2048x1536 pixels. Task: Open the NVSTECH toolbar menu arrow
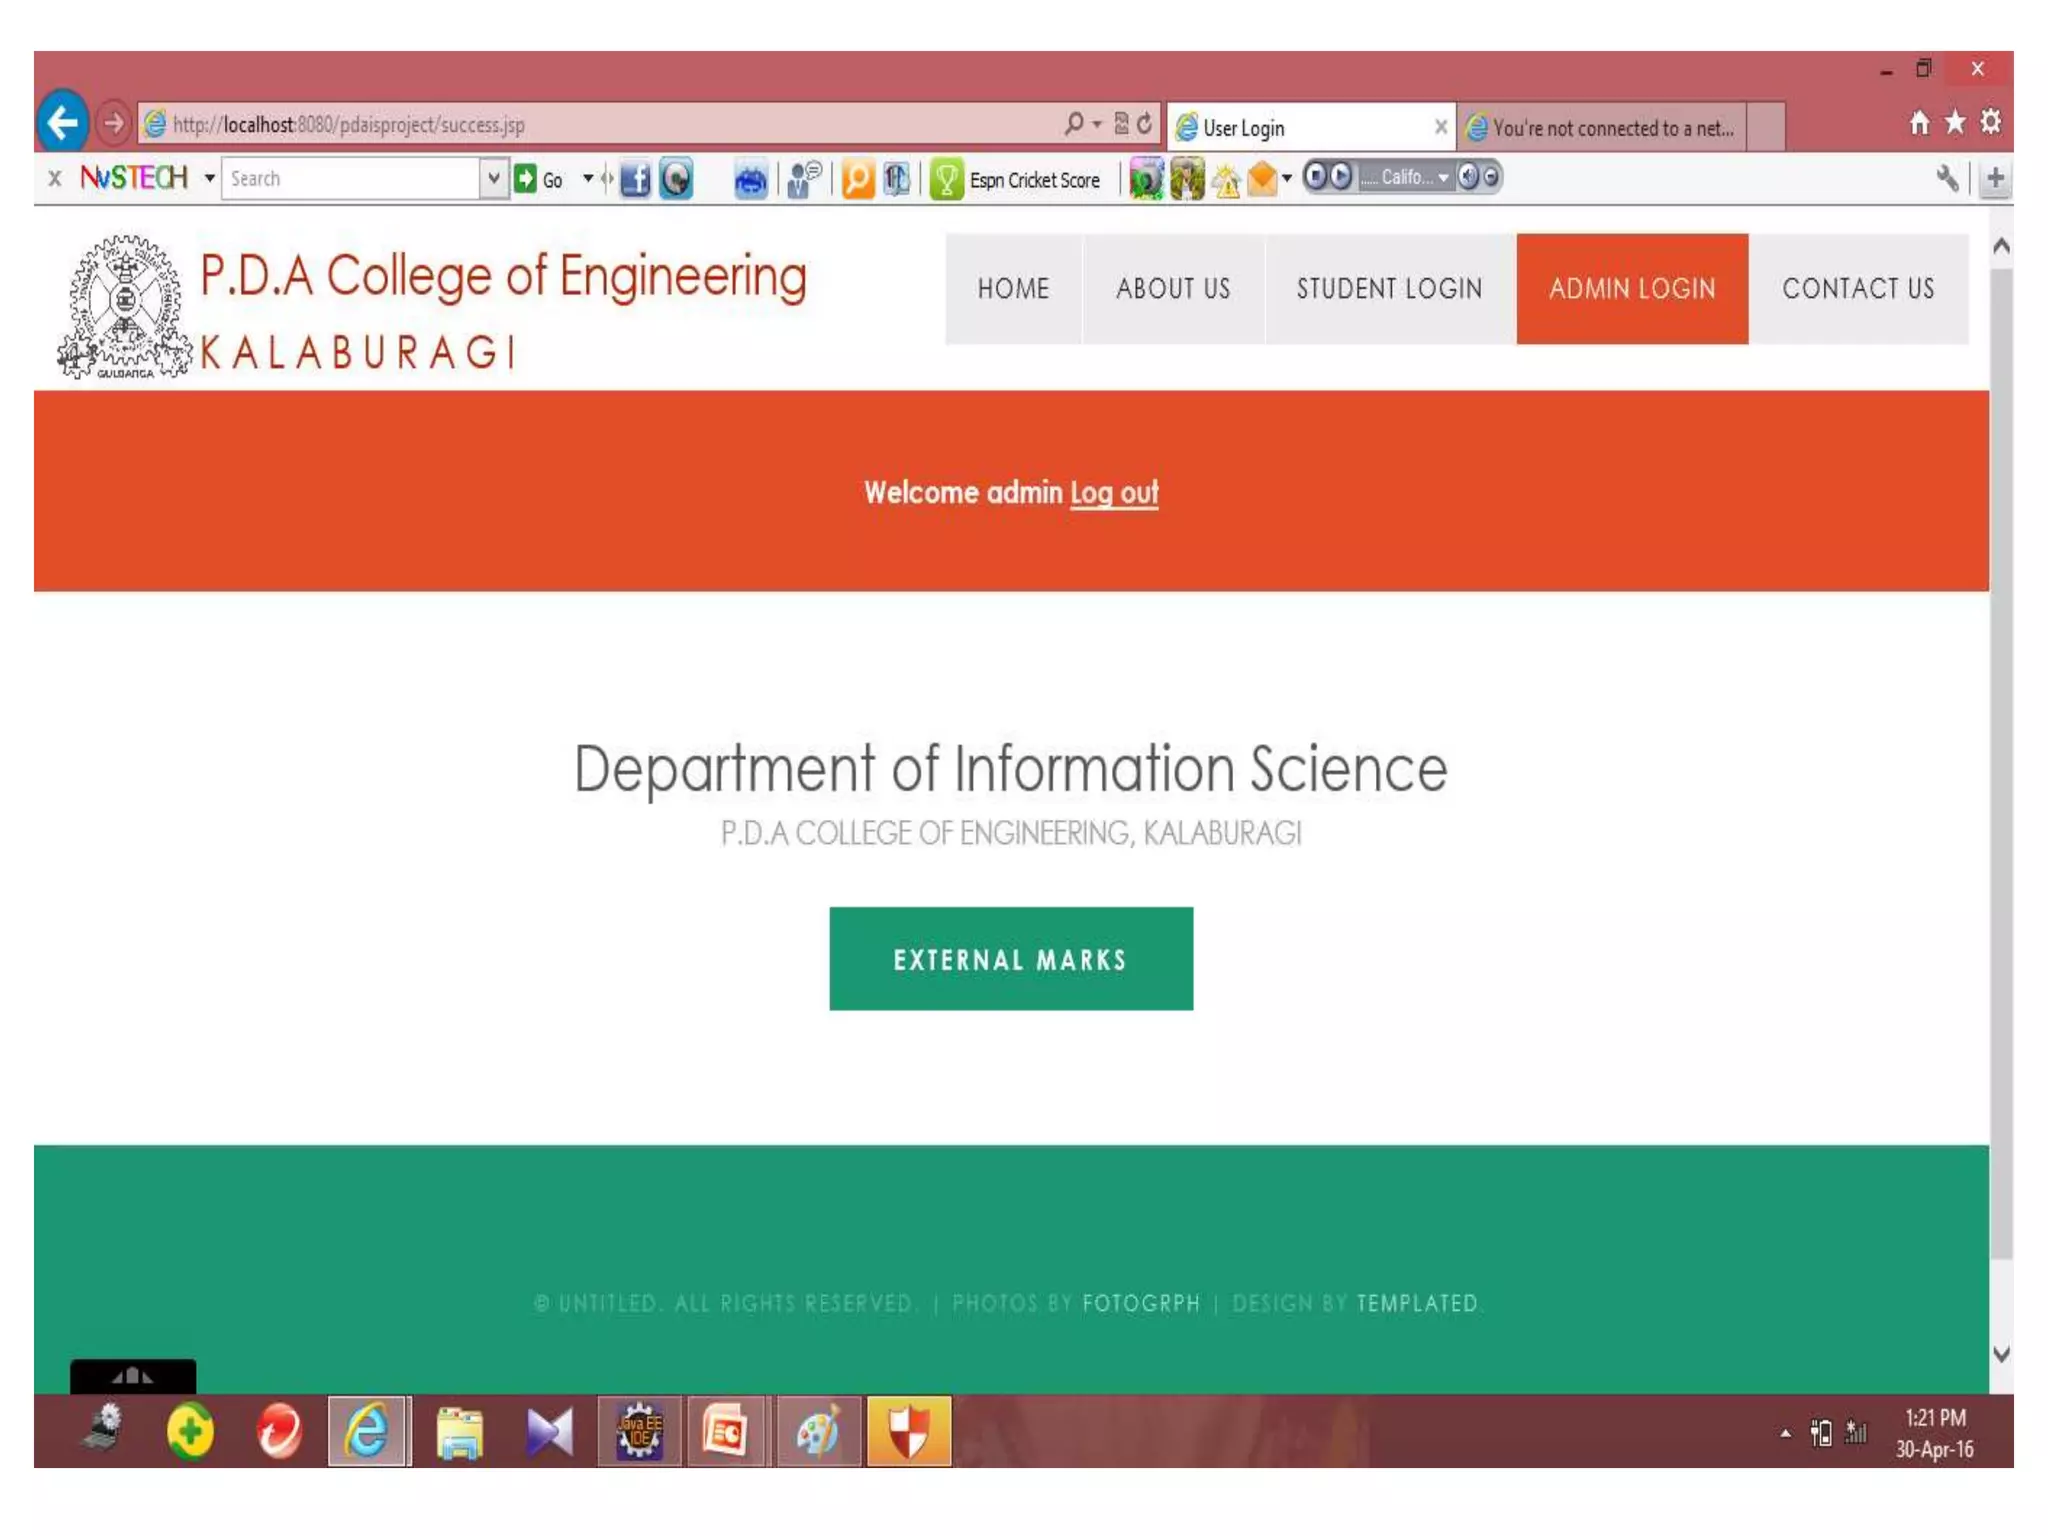(x=210, y=178)
